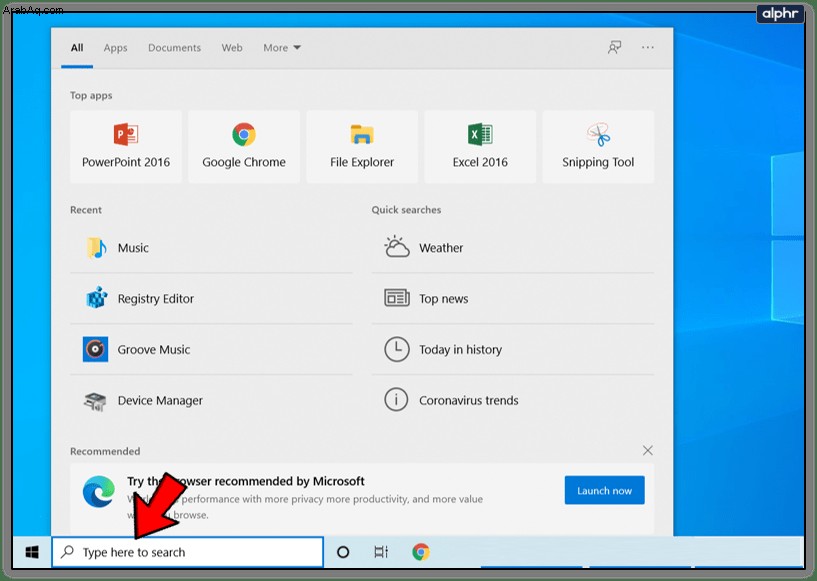This screenshot has width=817, height=581.
Task: Open PowerPoint 2016 from Top apps
Action: (x=126, y=146)
